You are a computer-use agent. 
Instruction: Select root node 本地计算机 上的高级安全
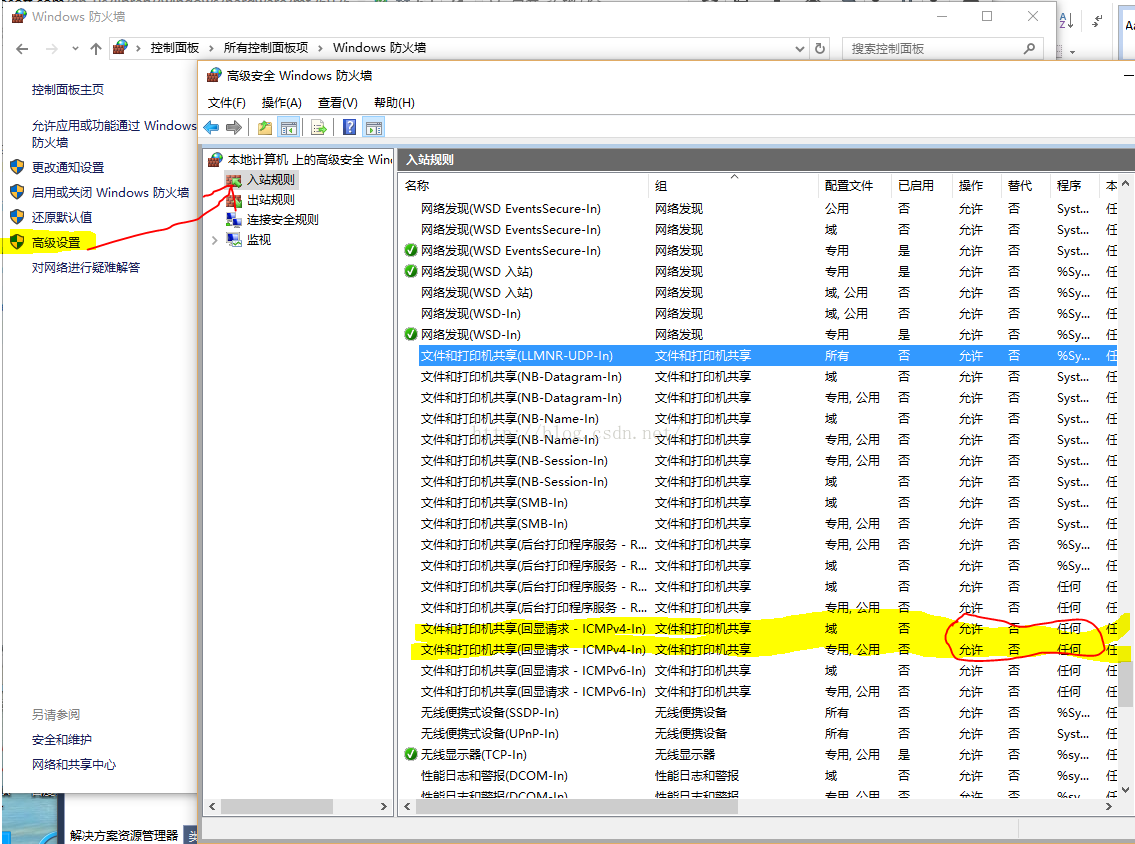coord(309,159)
